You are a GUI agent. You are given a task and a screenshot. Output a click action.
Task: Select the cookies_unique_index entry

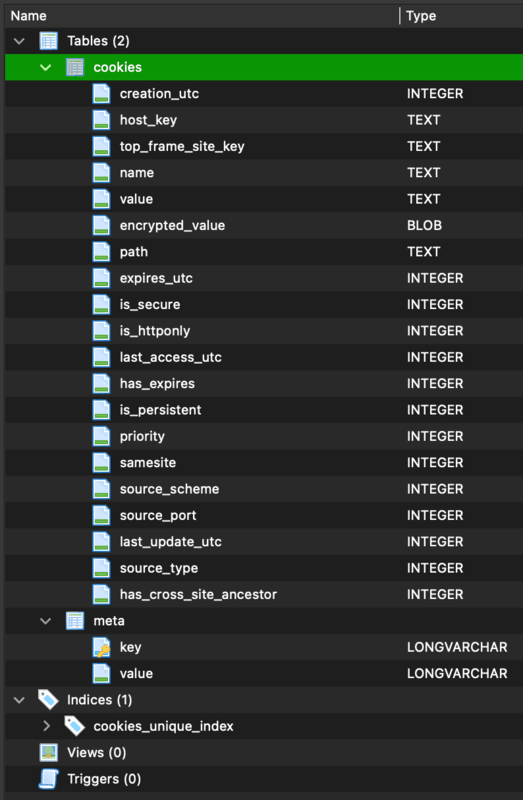pos(264,726)
